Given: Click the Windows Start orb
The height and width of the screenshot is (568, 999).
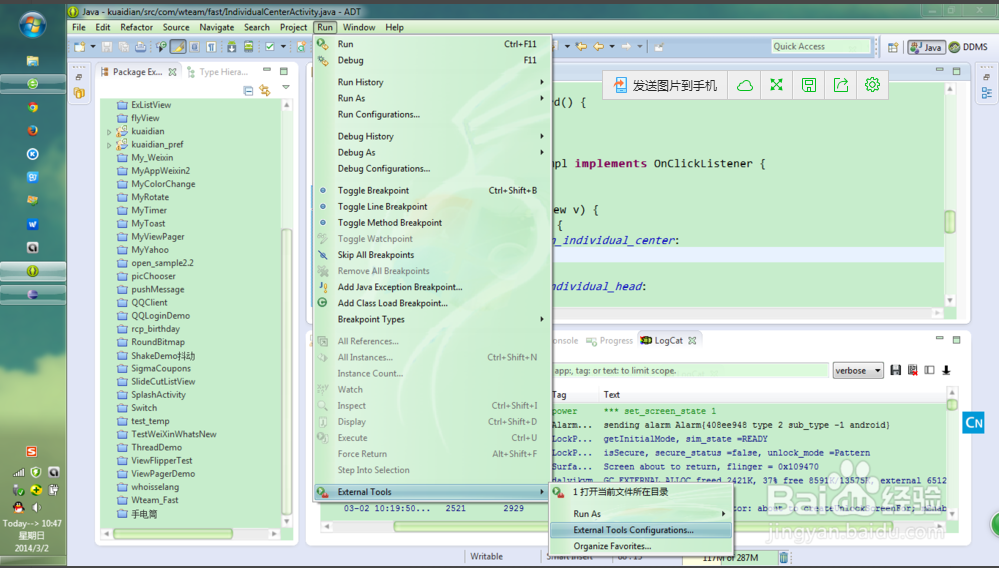Looking at the screenshot, I should click(32, 24).
